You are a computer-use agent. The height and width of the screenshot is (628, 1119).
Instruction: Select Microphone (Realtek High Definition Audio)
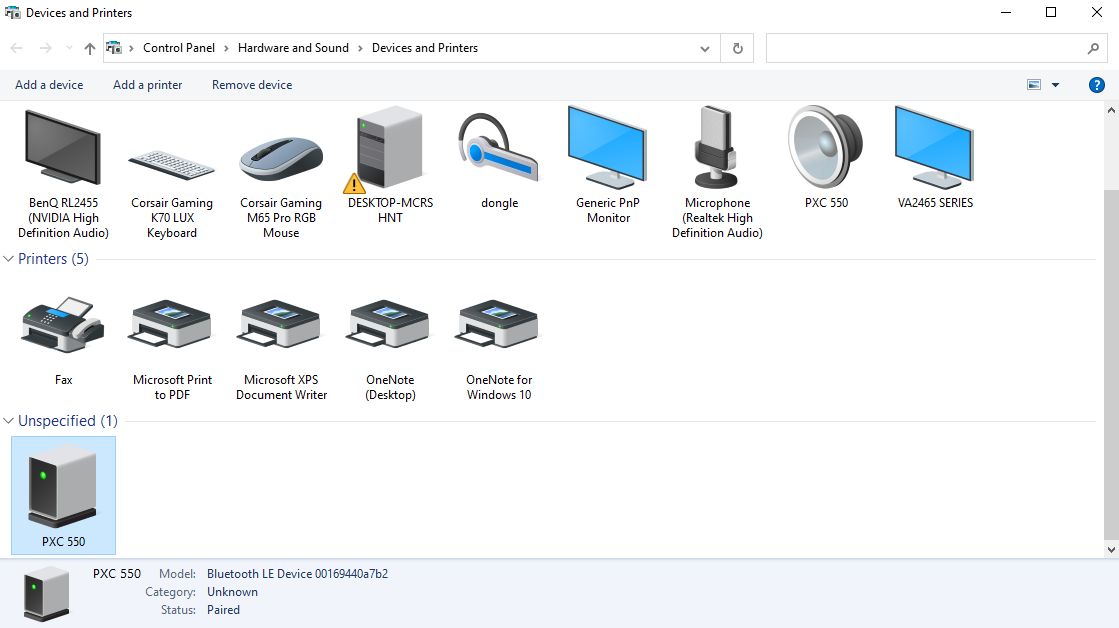[717, 173]
